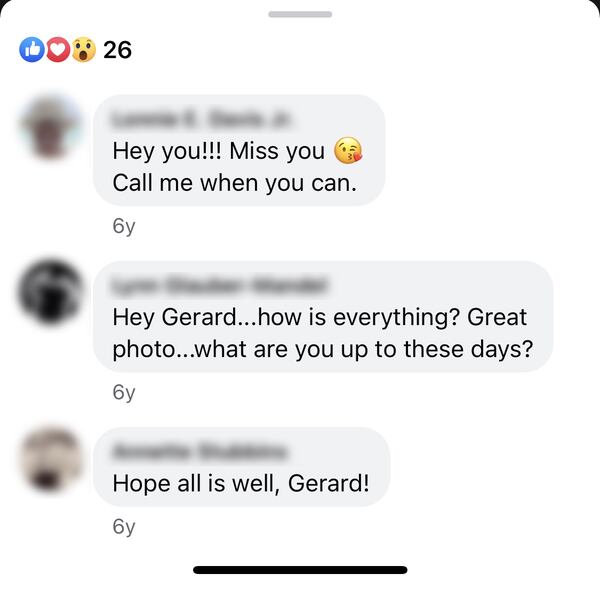Tap the 6y timestamp under "Call me when you can"

(x=124, y=226)
